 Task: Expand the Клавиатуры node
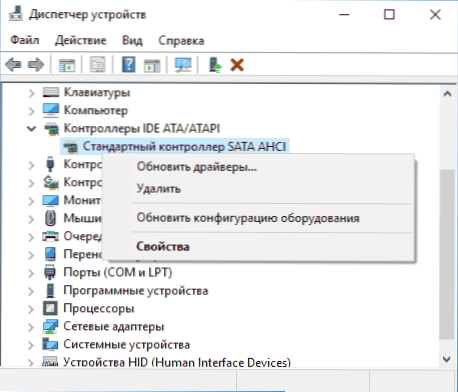click(x=31, y=93)
